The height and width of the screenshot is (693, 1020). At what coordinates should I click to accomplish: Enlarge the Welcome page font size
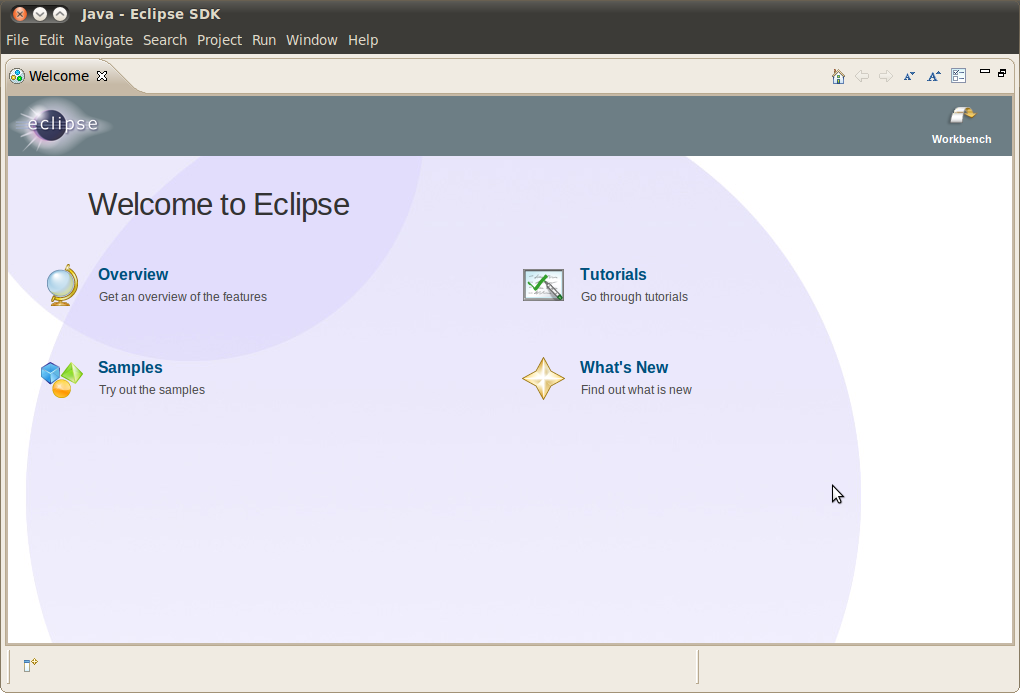tap(933, 76)
